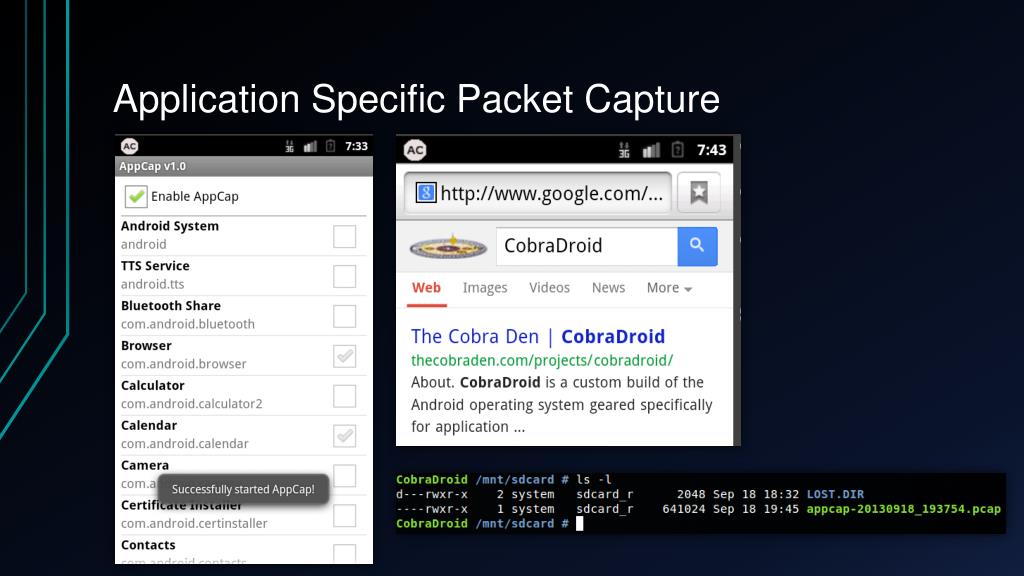Screen dimensions: 1024x576
Task: Check the Camera checkbox
Action: point(344,475)
